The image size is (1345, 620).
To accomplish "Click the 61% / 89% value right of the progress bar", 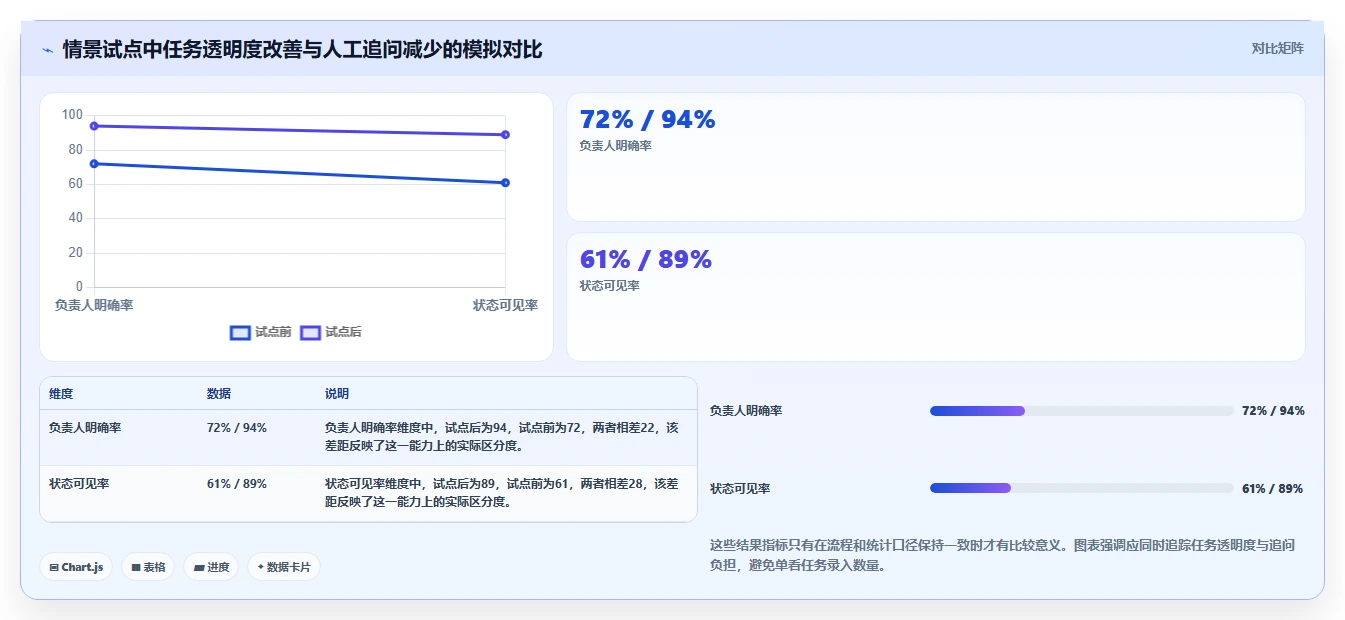I will coord(1273,489).
